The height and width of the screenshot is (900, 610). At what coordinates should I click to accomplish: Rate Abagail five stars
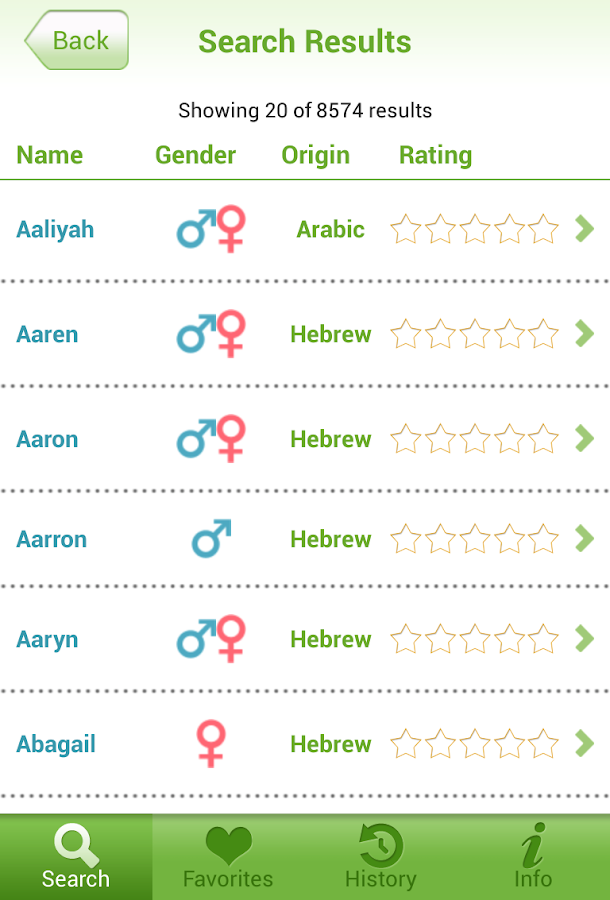pos(545,743)
